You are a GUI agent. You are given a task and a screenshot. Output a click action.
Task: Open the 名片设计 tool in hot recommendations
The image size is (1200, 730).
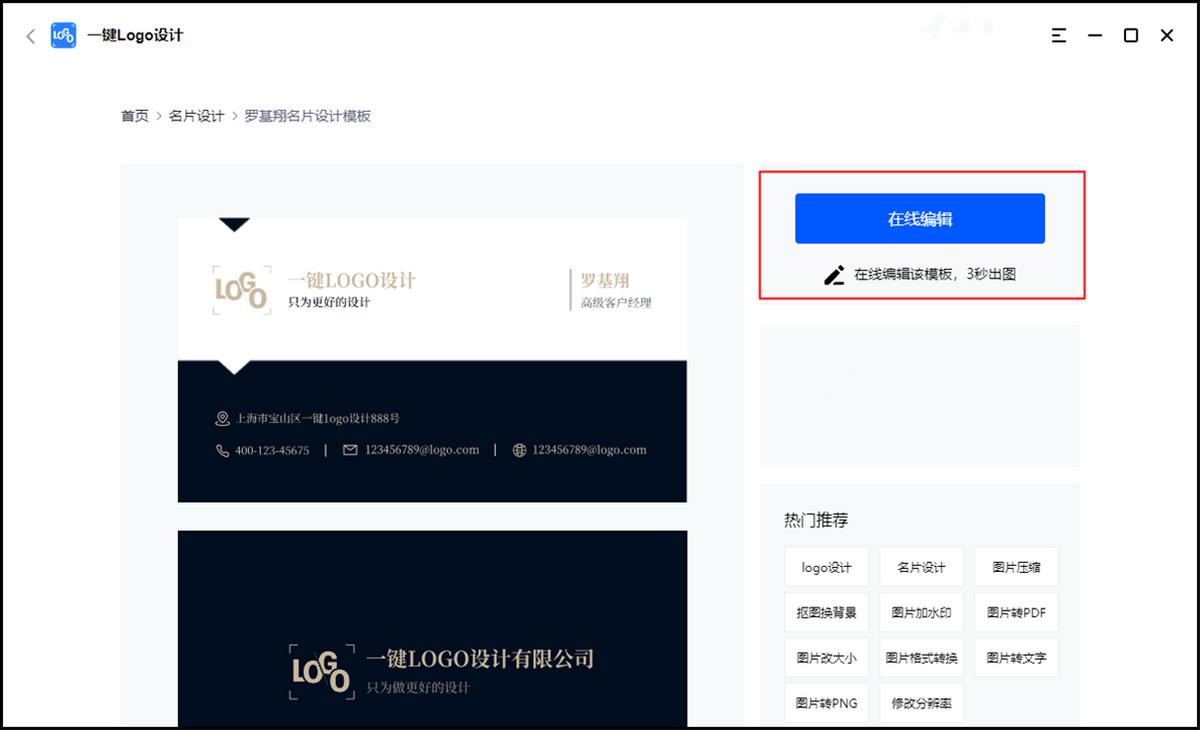click(921, 567)
